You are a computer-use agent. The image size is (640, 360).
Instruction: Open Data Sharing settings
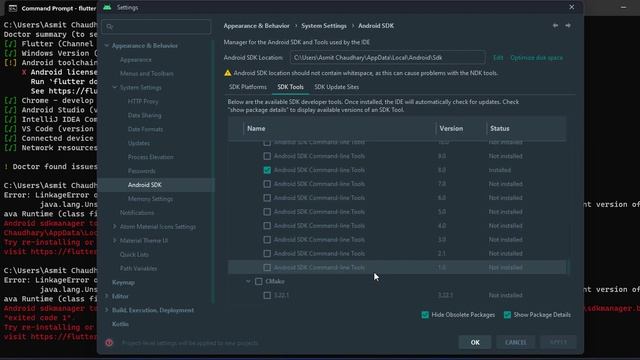click(144, 115)
